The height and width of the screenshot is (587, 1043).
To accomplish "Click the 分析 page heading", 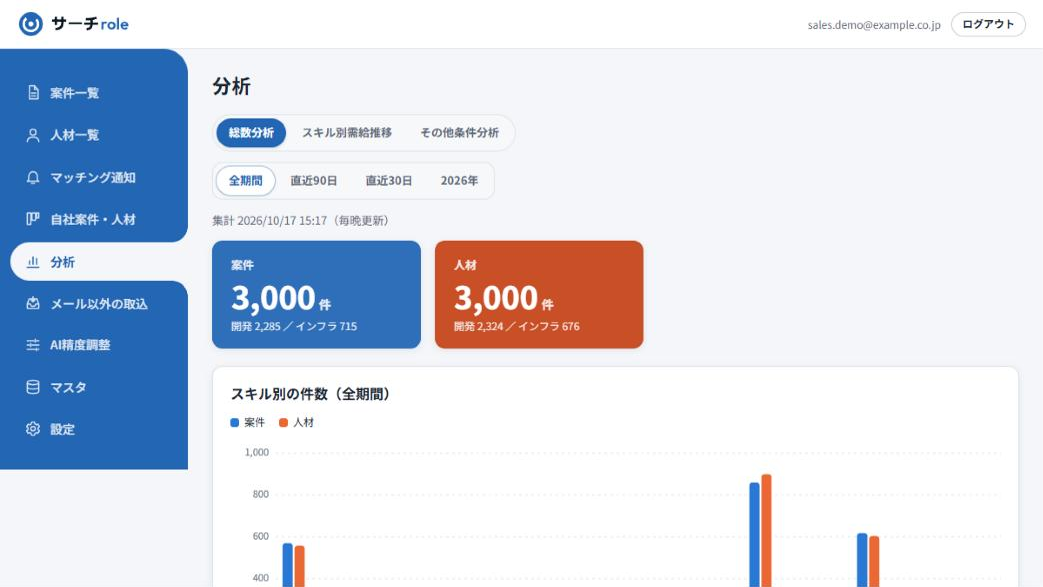I will pyautogui.click(x=231, y=87).
